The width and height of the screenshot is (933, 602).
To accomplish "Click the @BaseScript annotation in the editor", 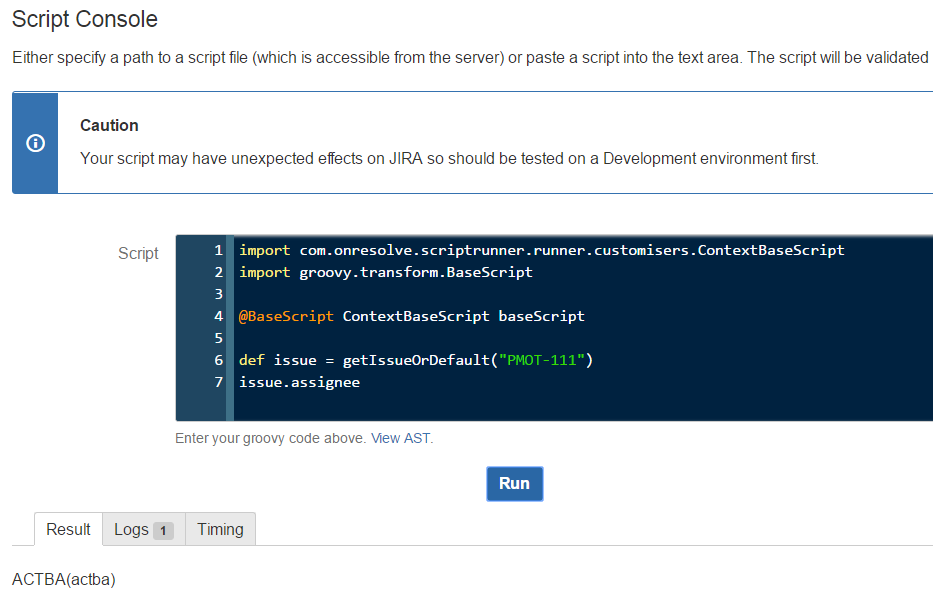I will 286,316.
